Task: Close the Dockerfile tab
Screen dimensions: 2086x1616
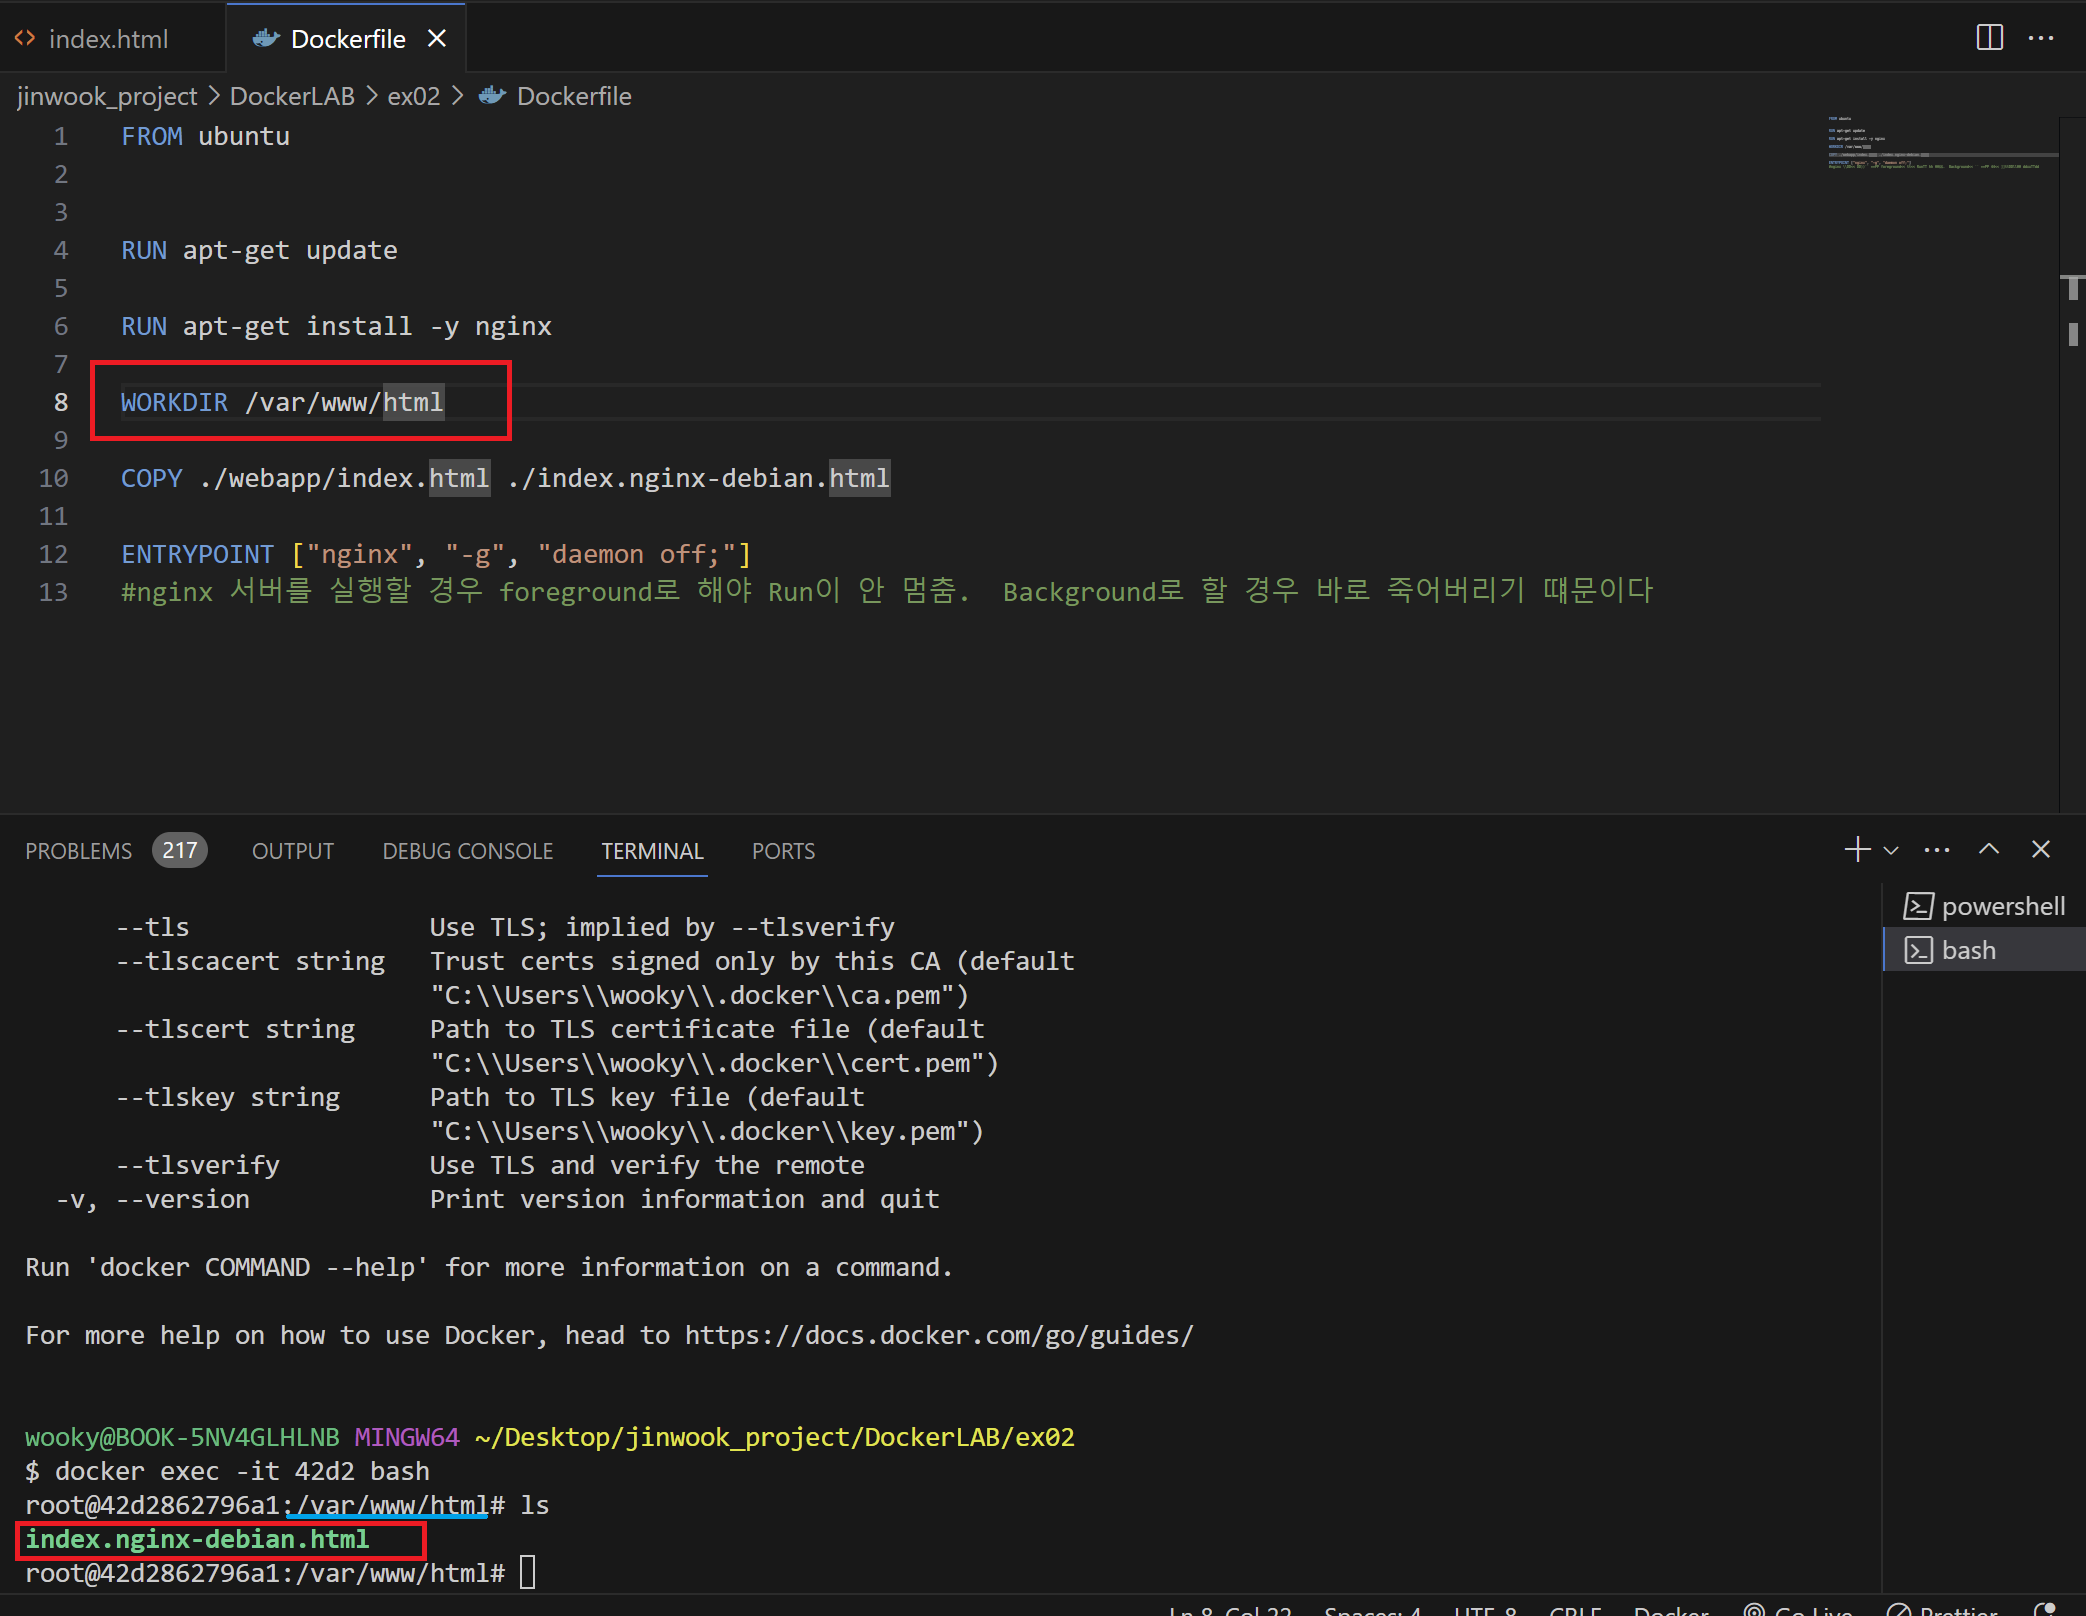Action: pyautogui.click(x=437, y=38)
